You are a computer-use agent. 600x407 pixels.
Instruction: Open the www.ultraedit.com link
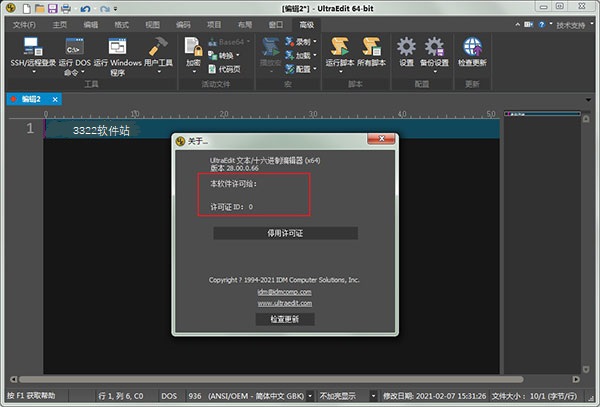pos(285,302)
